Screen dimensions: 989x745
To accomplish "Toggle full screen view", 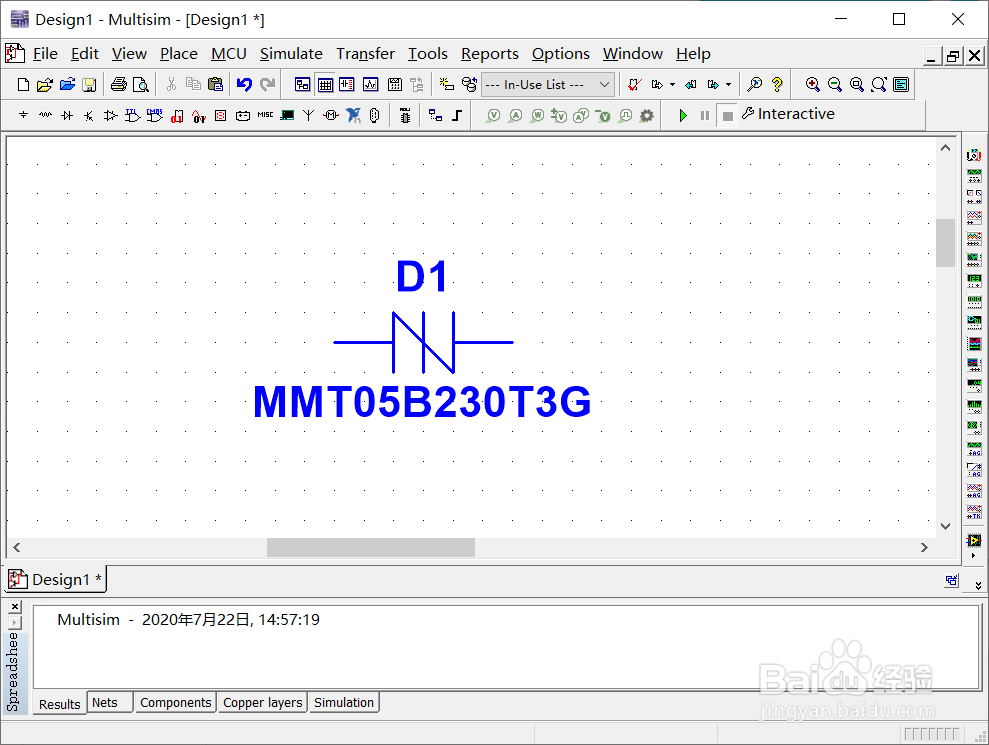I will [901, 85].
